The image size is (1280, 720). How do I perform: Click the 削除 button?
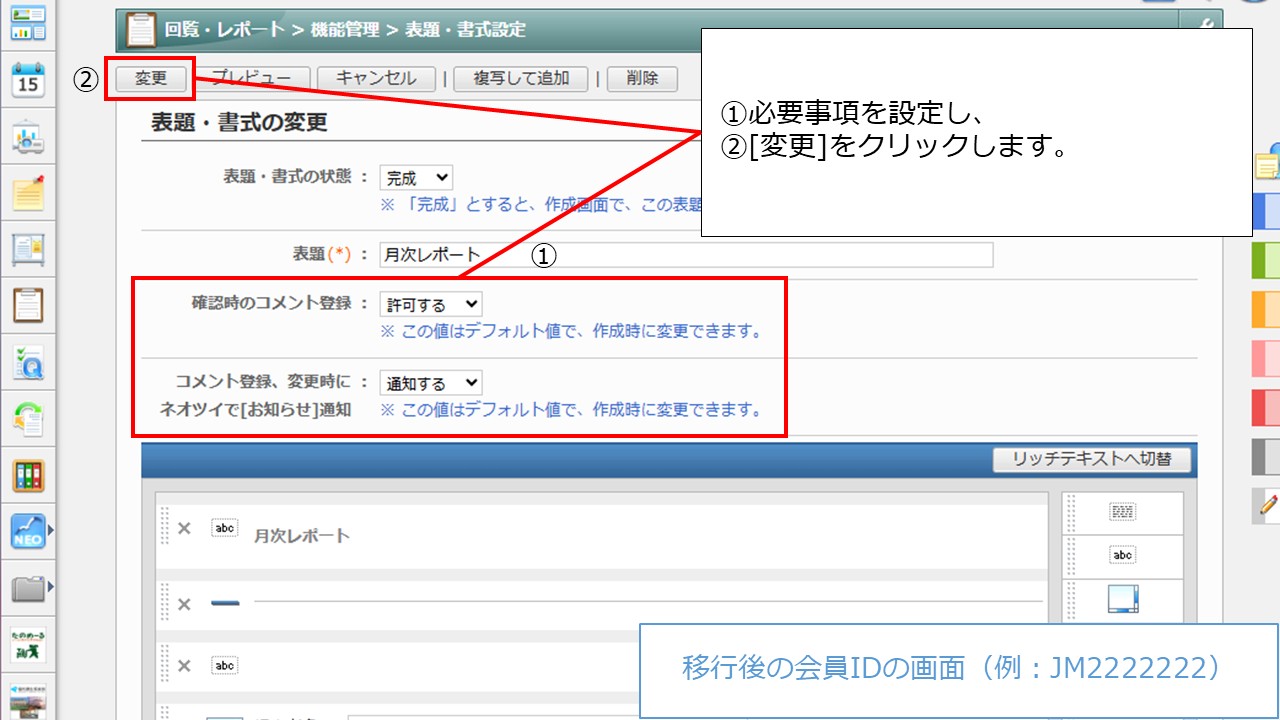641,79
